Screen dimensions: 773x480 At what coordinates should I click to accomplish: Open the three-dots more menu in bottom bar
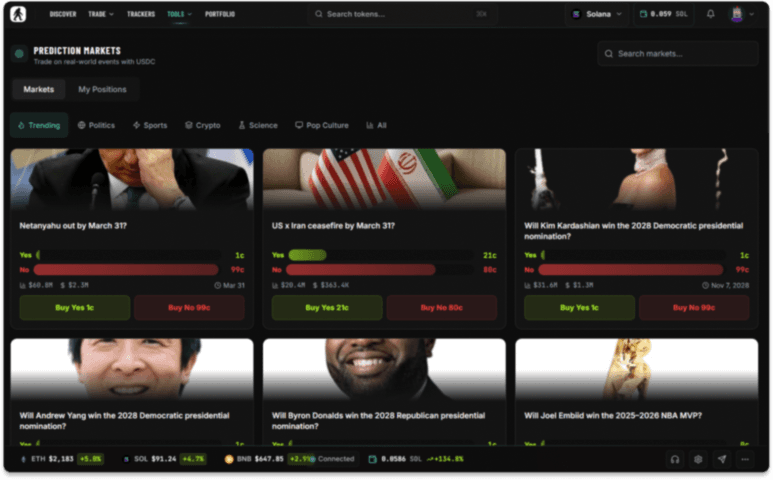pyautogui.click(x=745, y=459)
